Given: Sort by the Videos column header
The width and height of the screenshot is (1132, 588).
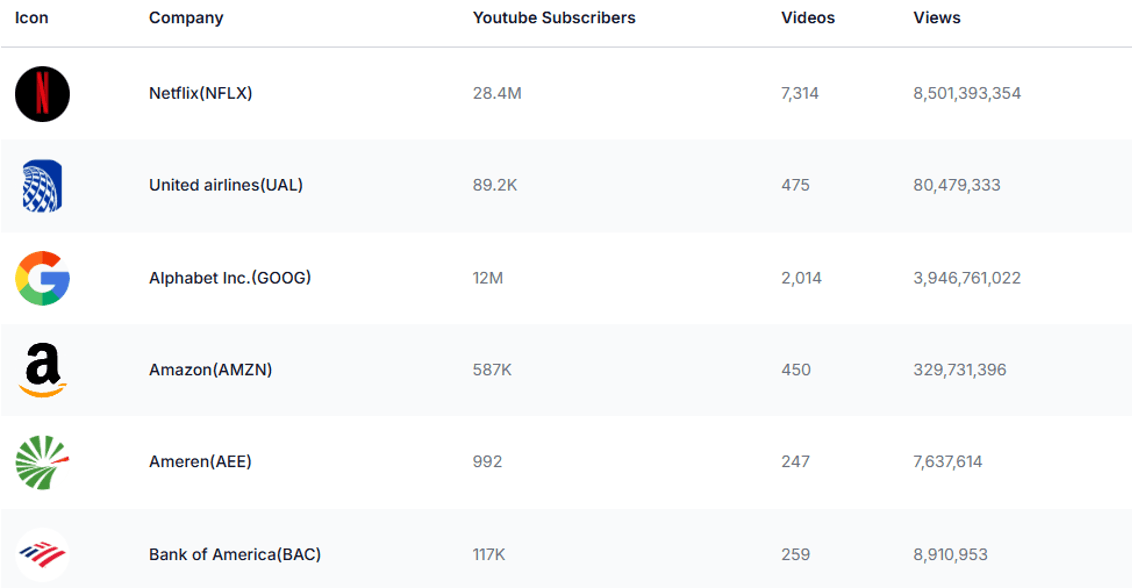Looking at the screenshot, I should [808, 18].
